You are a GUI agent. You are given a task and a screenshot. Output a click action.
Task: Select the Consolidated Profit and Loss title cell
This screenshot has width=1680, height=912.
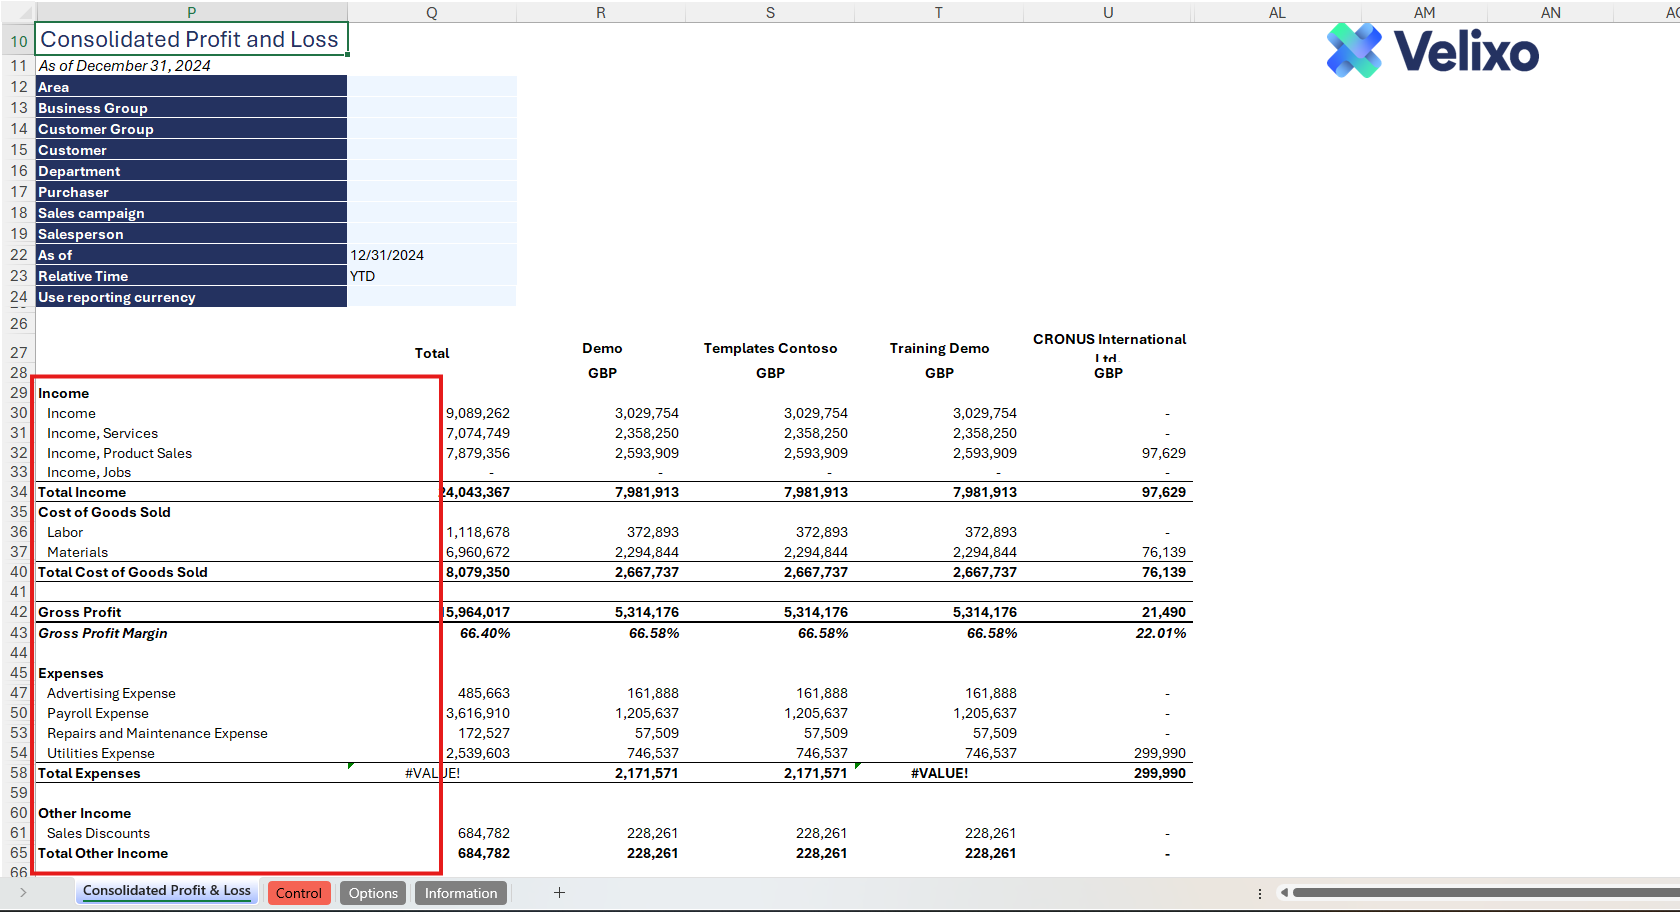pyautogui.click(x=191, y=40)
